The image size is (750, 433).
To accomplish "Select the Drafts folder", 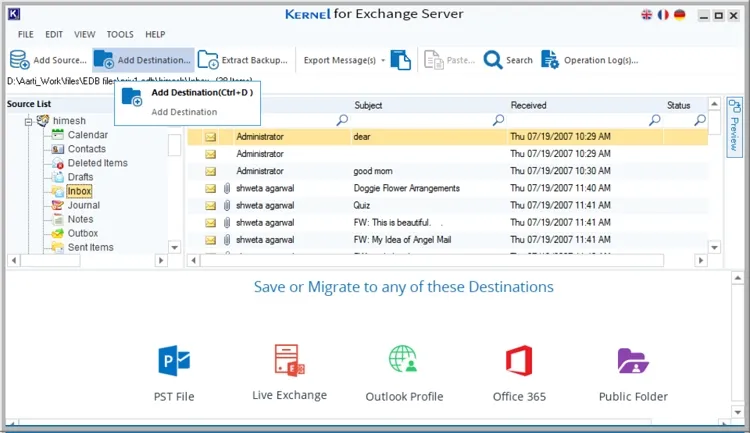I will [80, 177].
